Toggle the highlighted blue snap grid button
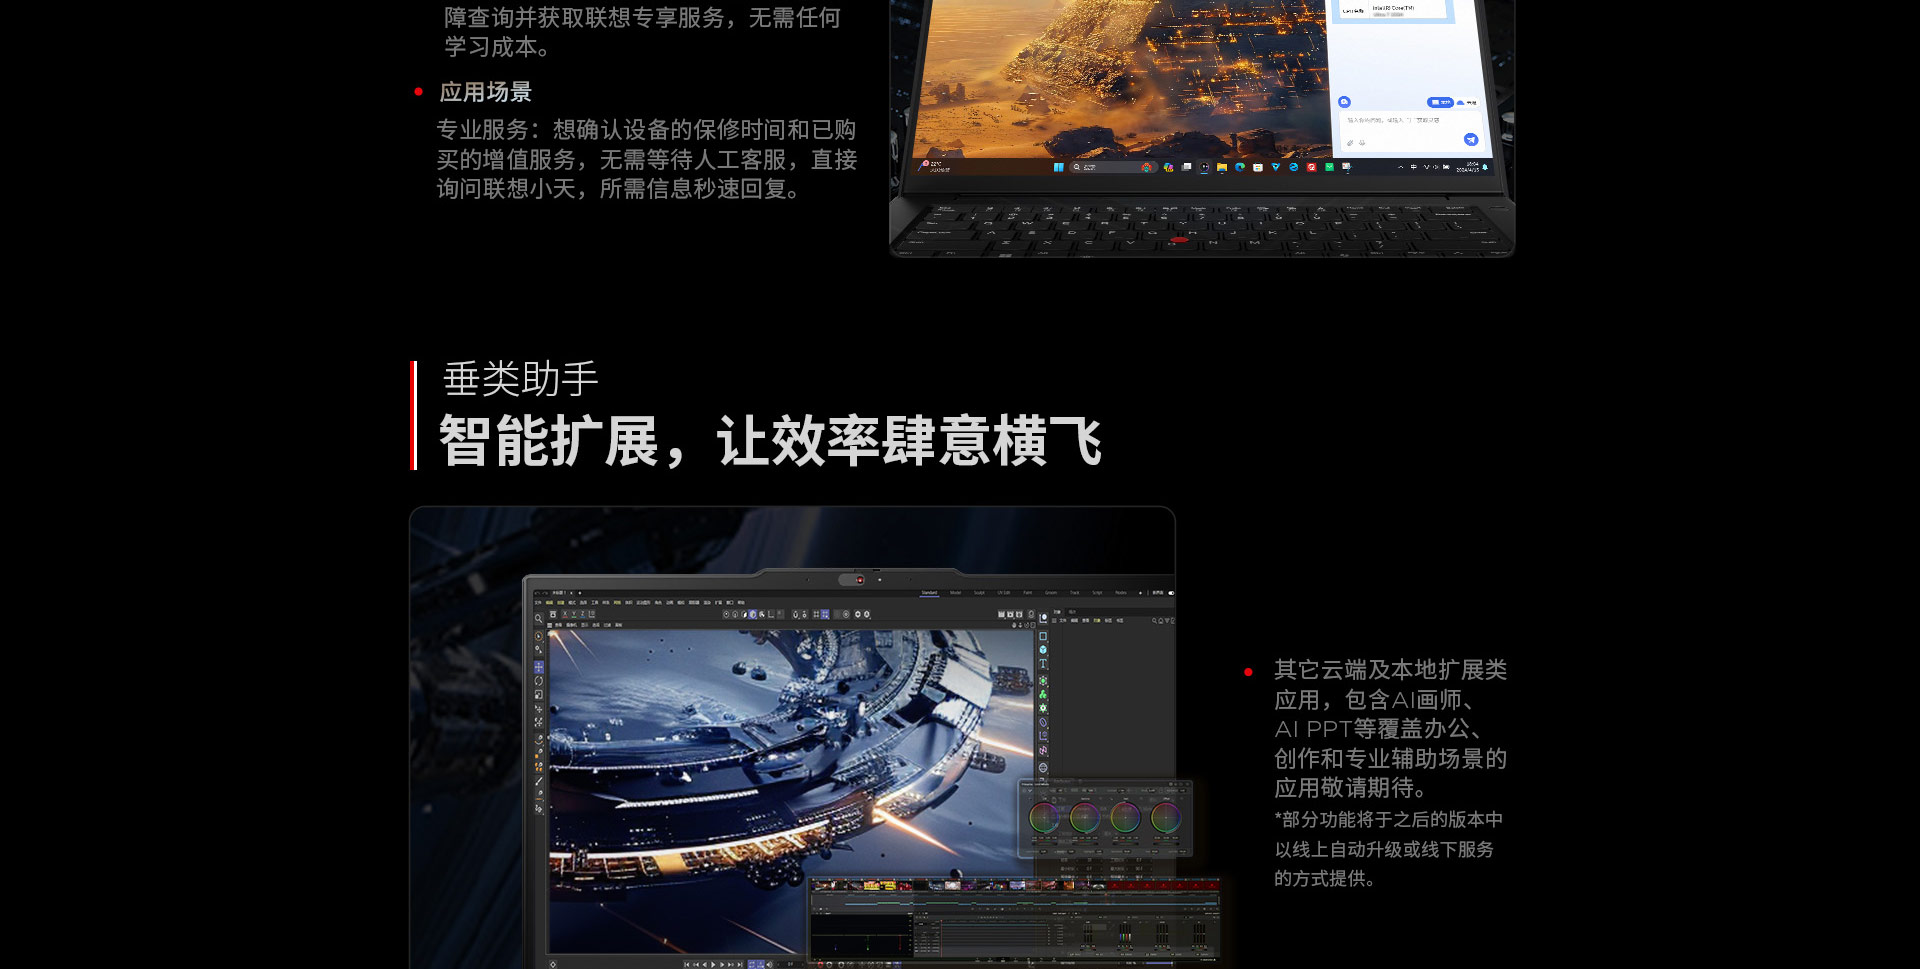 [824, 614]
